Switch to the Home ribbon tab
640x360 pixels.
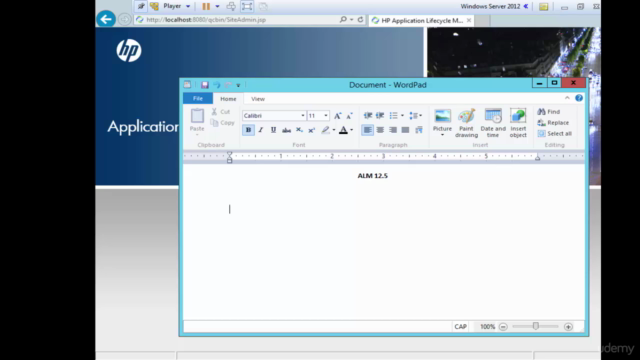point(228,99)
